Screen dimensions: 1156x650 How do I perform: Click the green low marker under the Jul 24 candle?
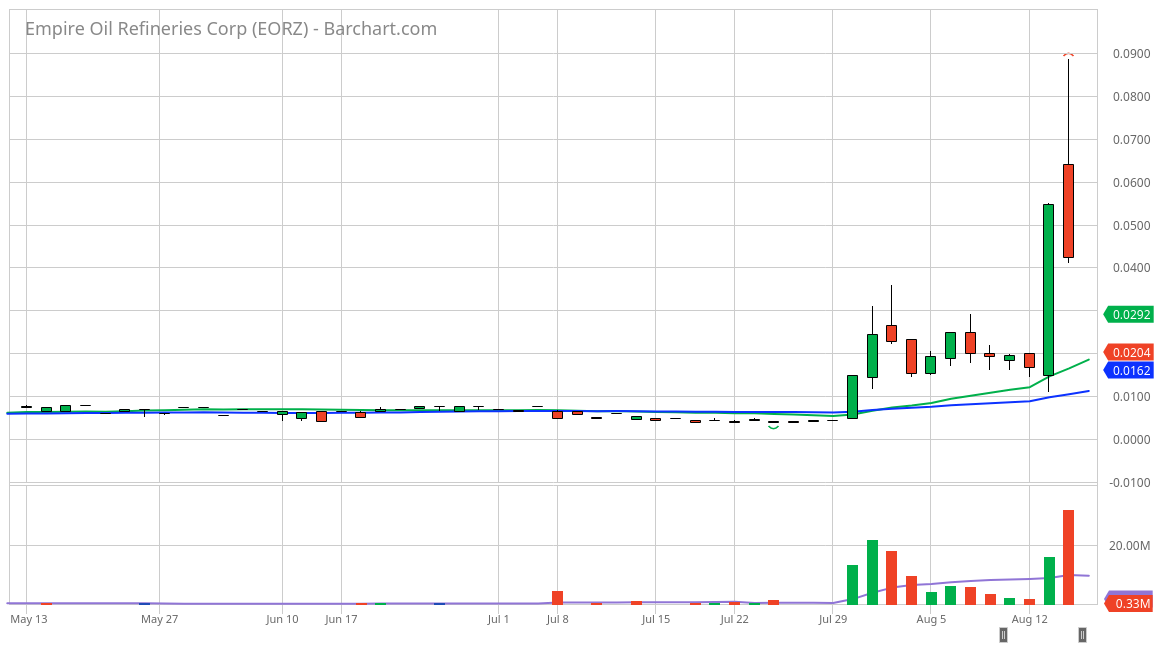pos(773,427)
